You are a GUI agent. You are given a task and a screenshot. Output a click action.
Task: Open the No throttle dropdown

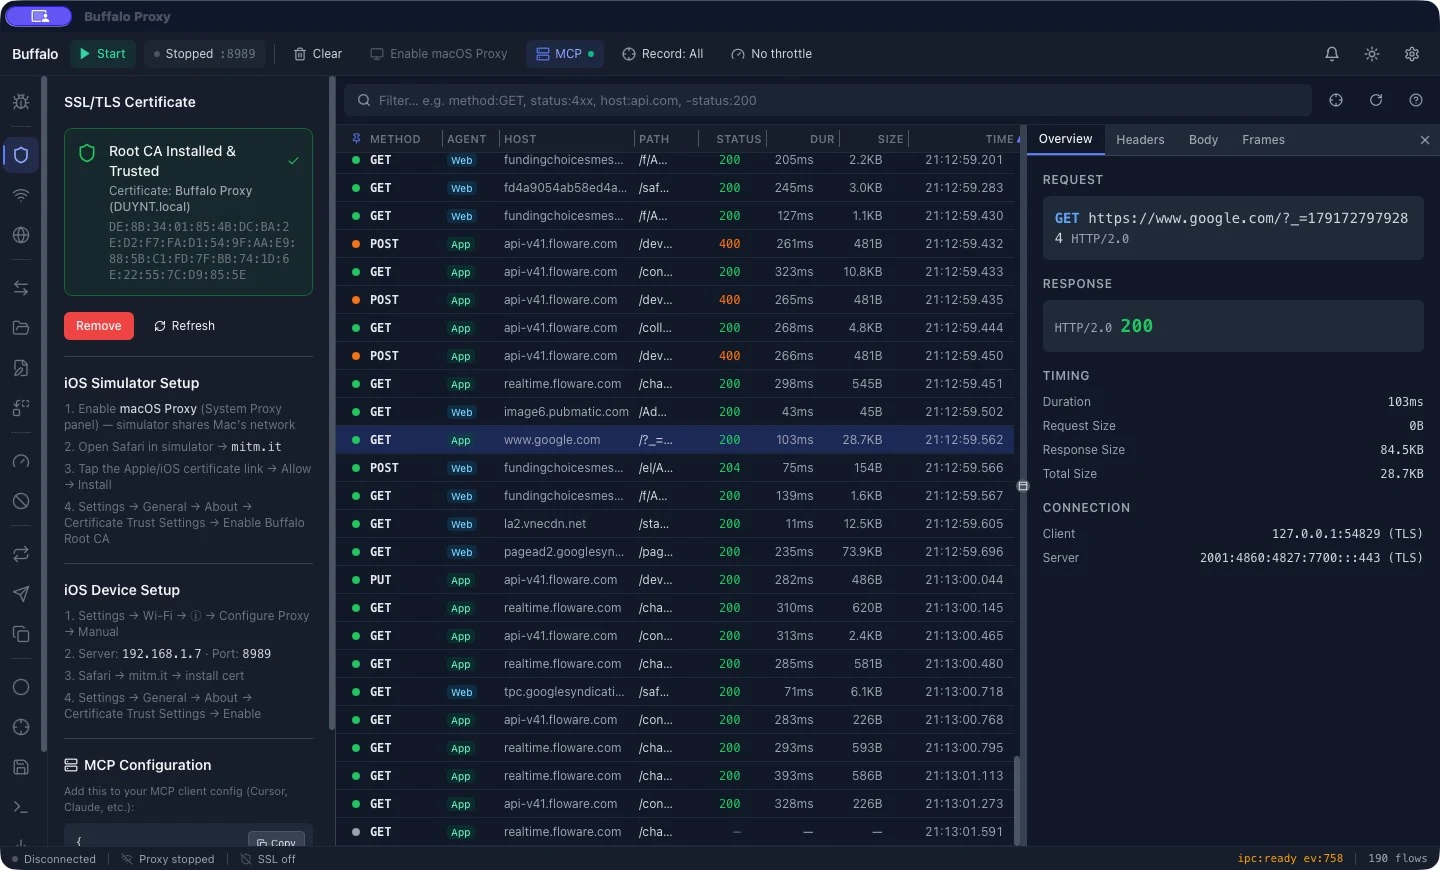771,54
